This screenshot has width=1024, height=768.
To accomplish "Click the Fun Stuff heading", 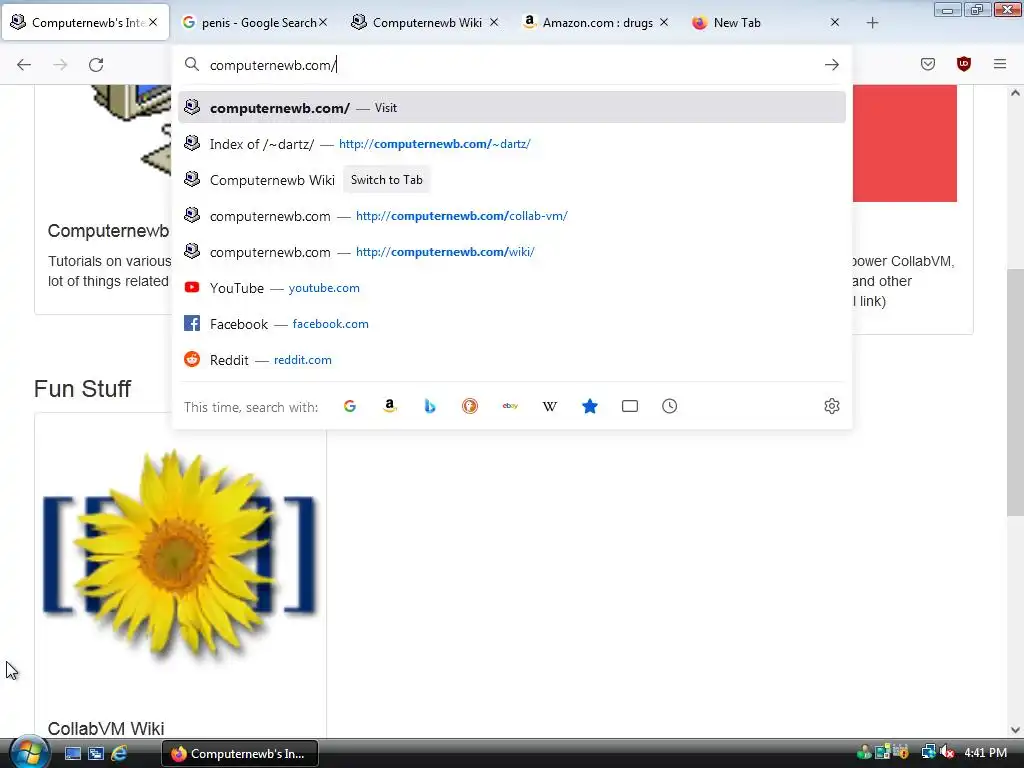I will click(82, 389).
